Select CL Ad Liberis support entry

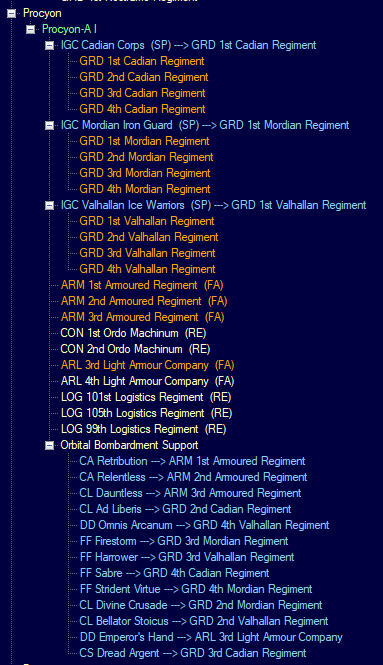point(185,509)
